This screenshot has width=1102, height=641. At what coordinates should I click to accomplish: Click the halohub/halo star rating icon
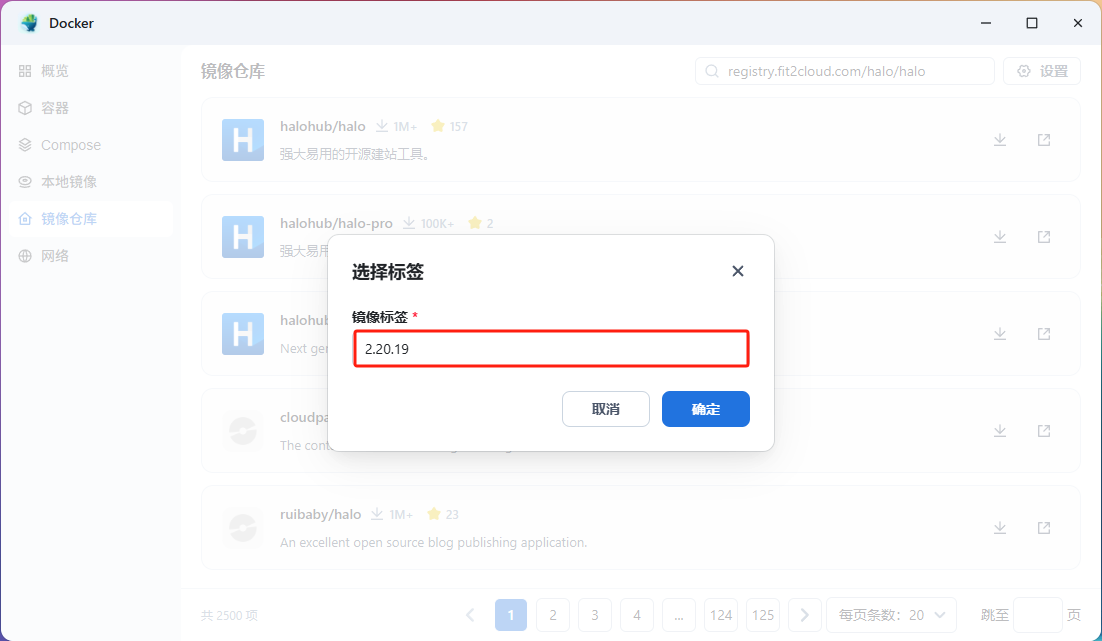pos(438,126)
